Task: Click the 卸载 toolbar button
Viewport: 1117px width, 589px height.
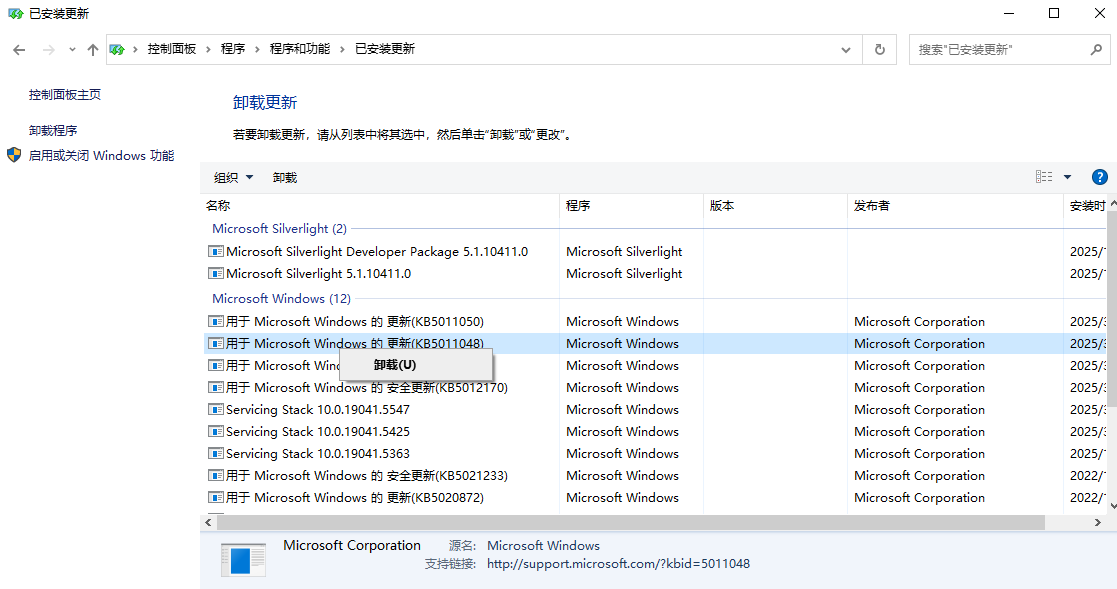Action: (285, 177)
